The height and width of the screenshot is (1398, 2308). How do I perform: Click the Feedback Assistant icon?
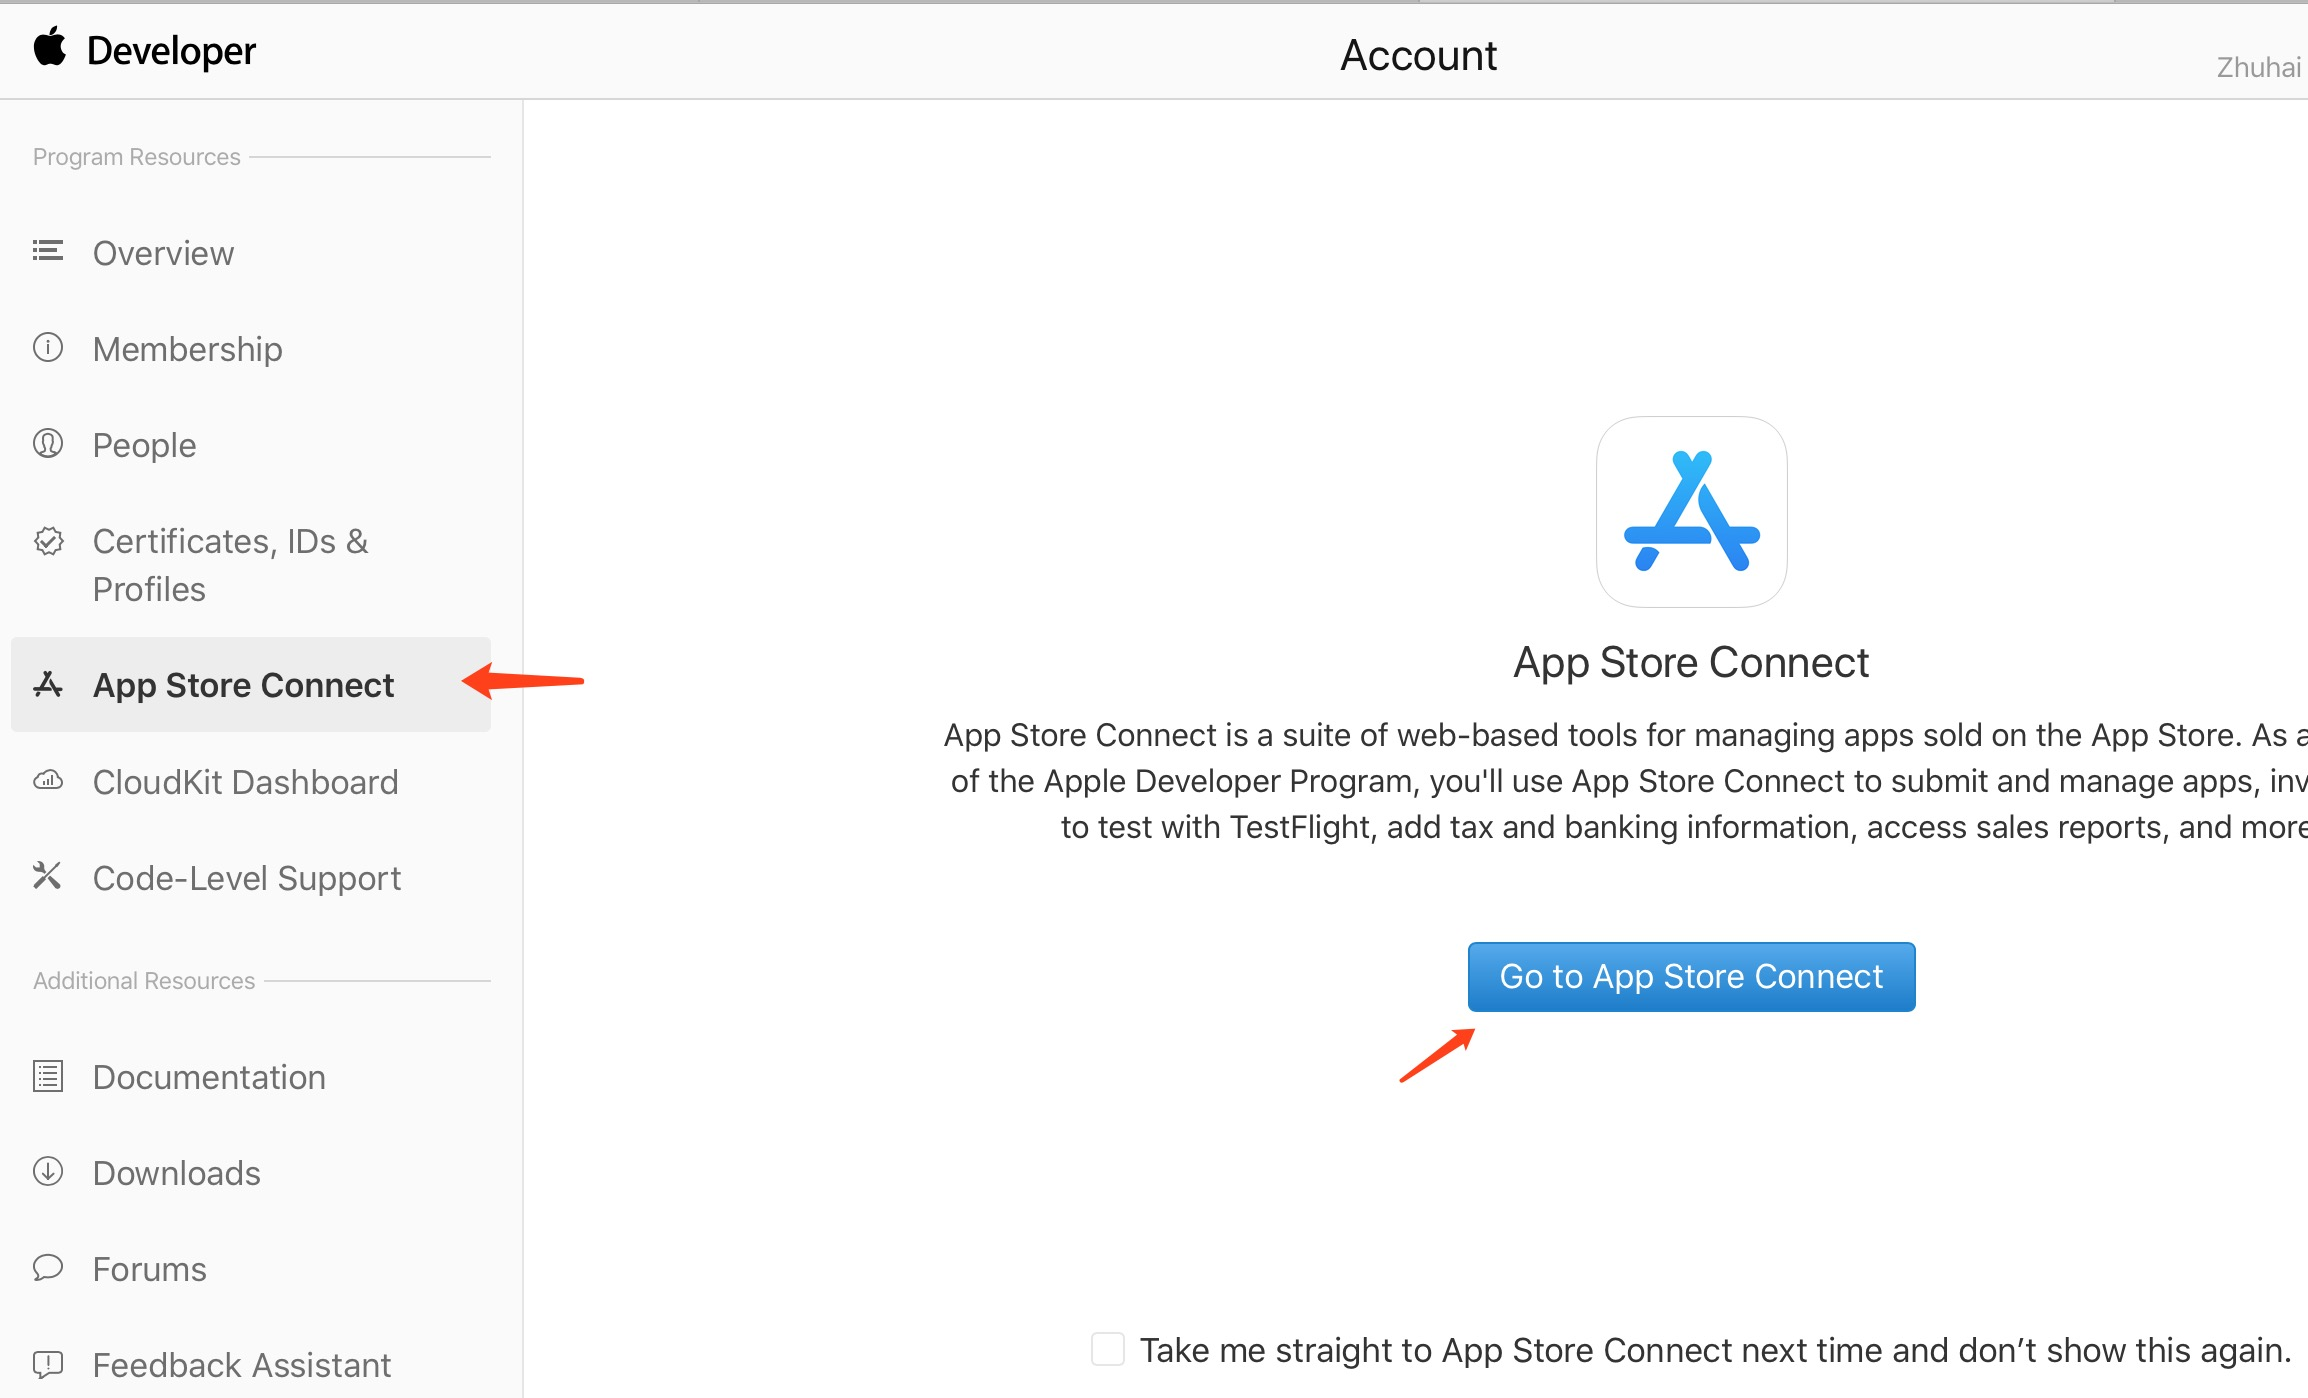coord(47,1363)
